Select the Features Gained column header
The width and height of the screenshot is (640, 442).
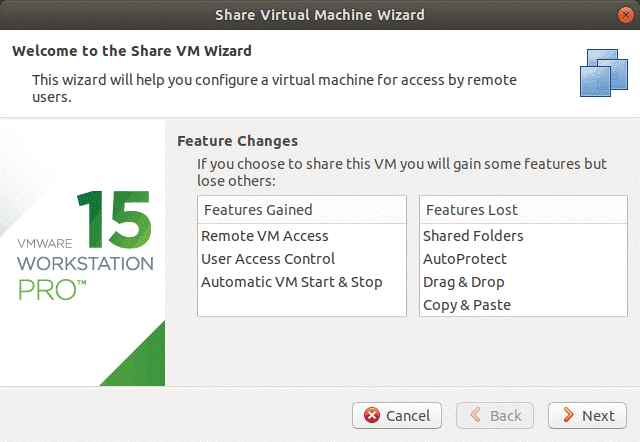point(258,210)
